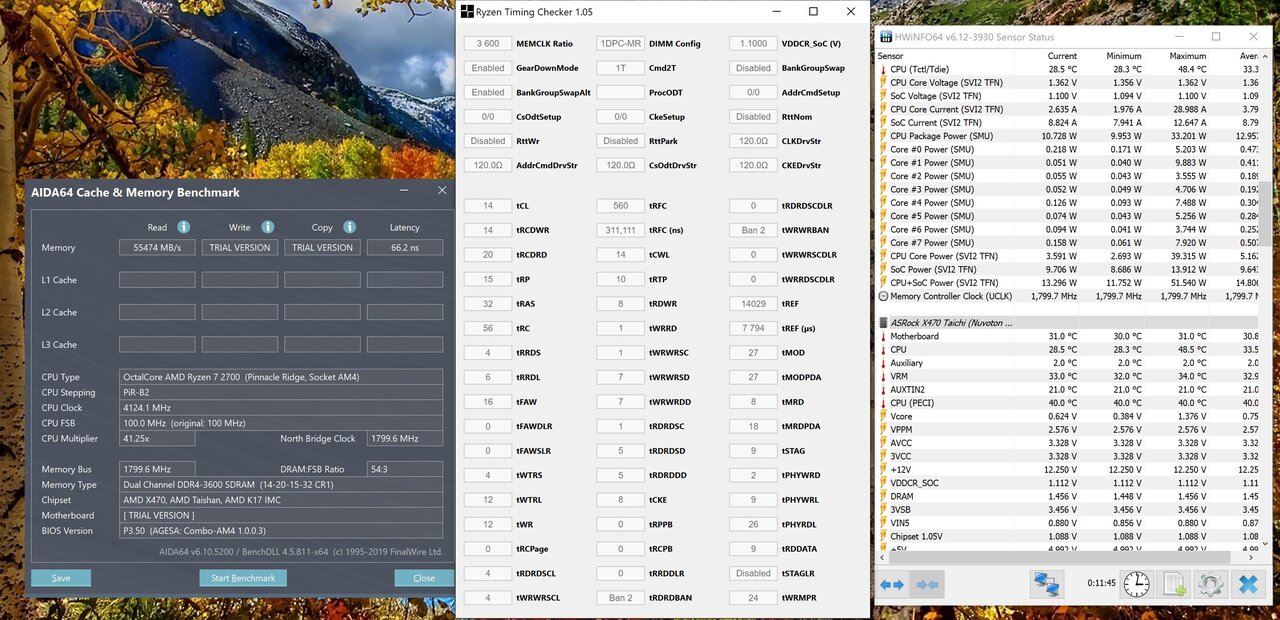
Task: Click the DIMM Config 1DPC-MR field
Action: [621, 44]
